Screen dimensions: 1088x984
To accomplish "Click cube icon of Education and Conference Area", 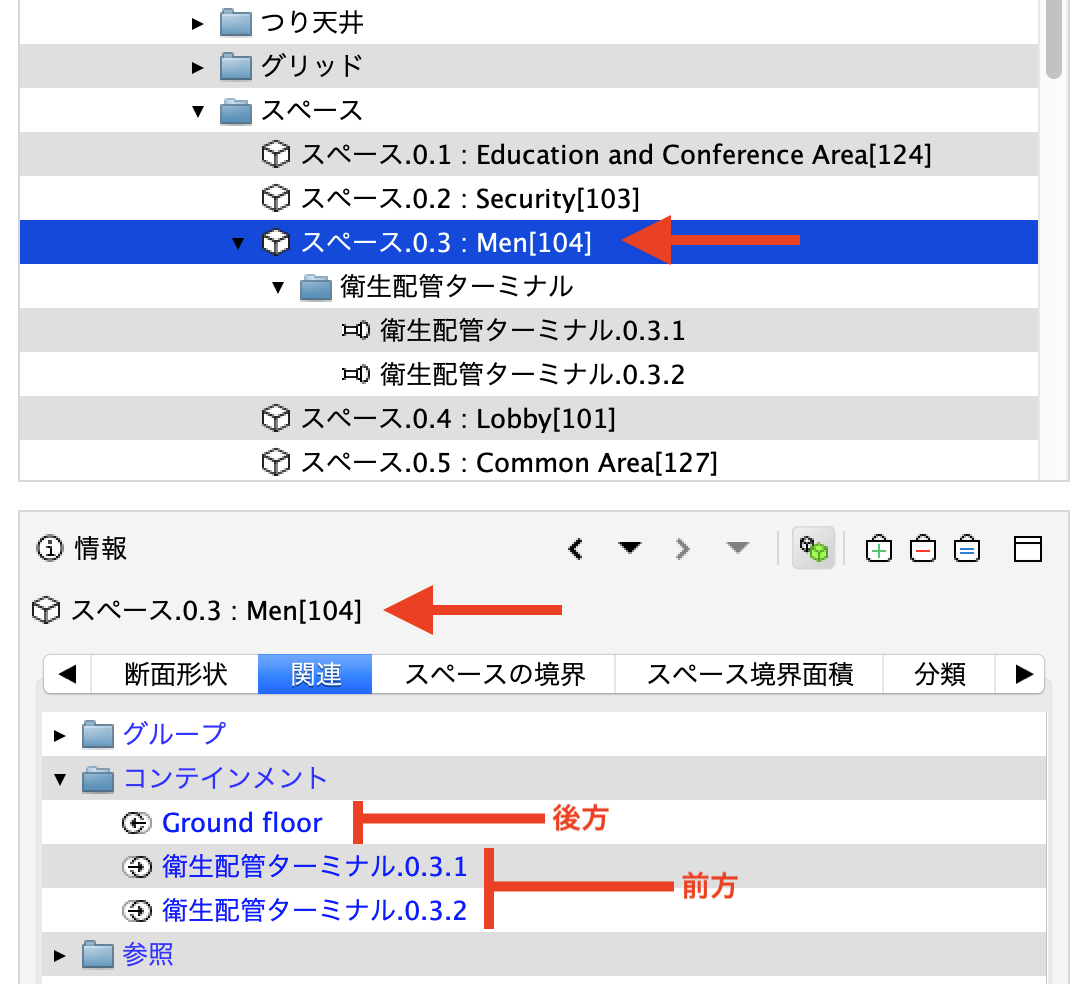I will tap(275, 154).
